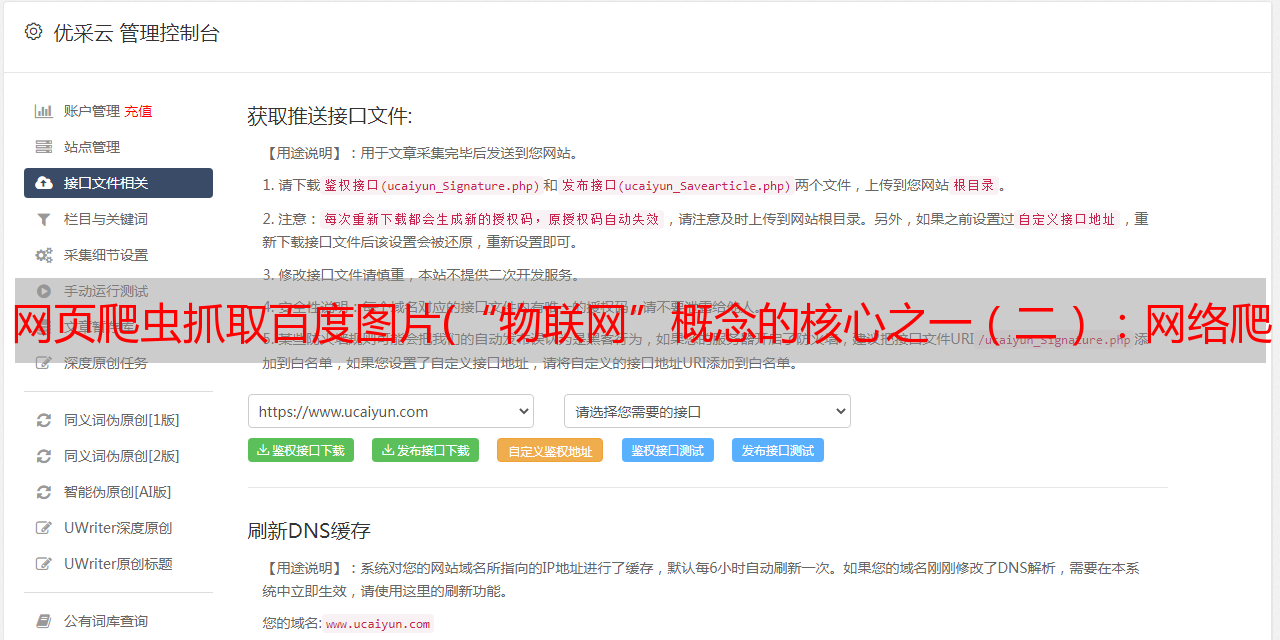Click the edit icon for UWriter深度原创
The width and height of the screenshot is (1280, 640).
click(x=44, y=528)
